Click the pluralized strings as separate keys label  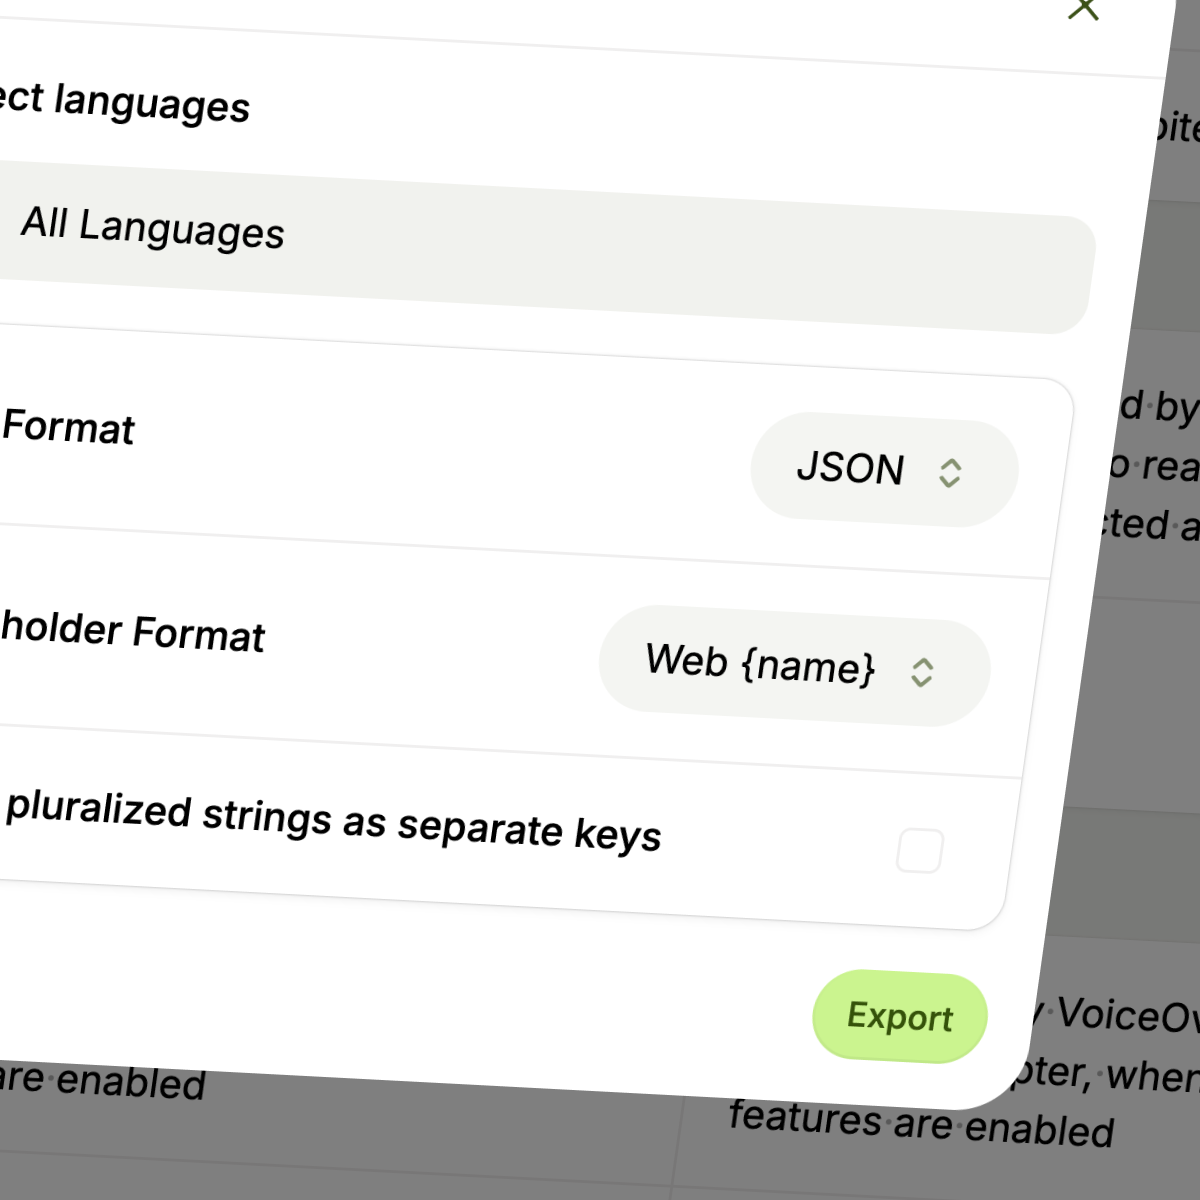[x=333, y=821]
